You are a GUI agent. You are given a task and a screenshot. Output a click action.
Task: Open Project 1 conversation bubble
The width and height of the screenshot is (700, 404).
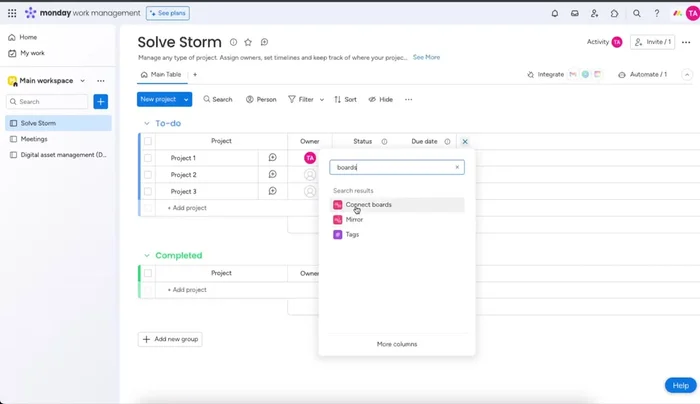coord(272,158)
